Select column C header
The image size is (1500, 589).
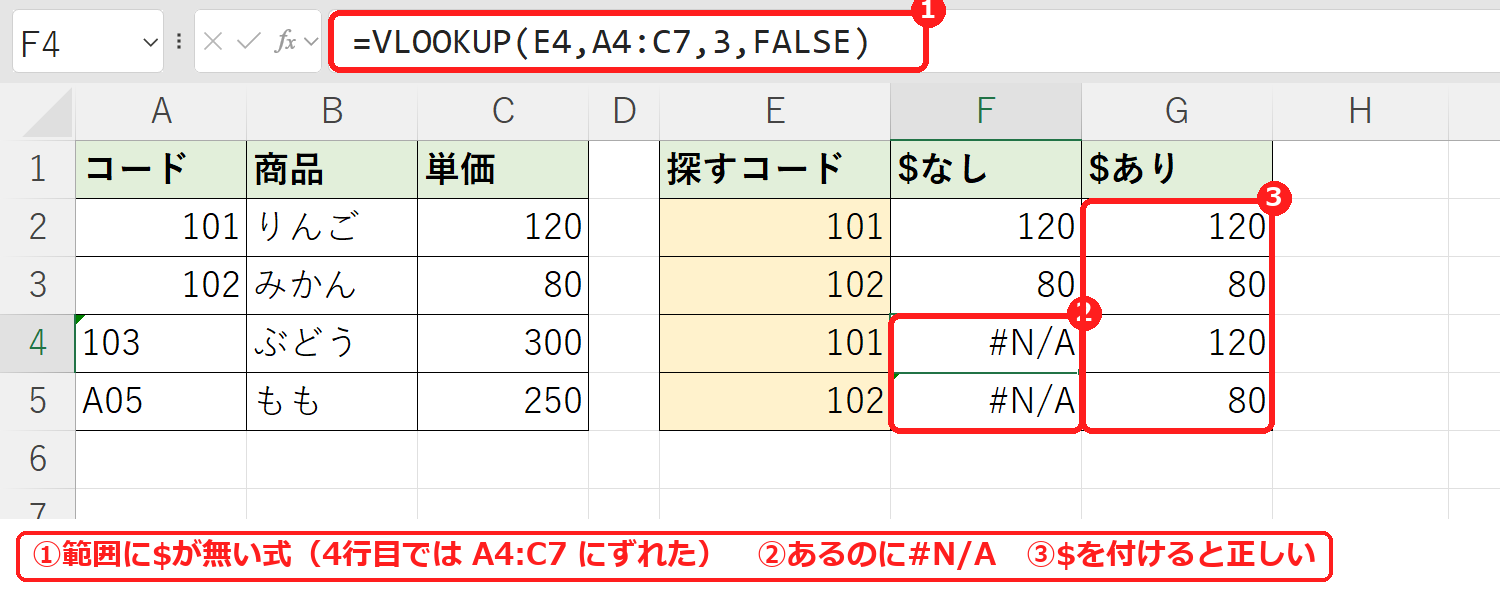click(503, 112)
